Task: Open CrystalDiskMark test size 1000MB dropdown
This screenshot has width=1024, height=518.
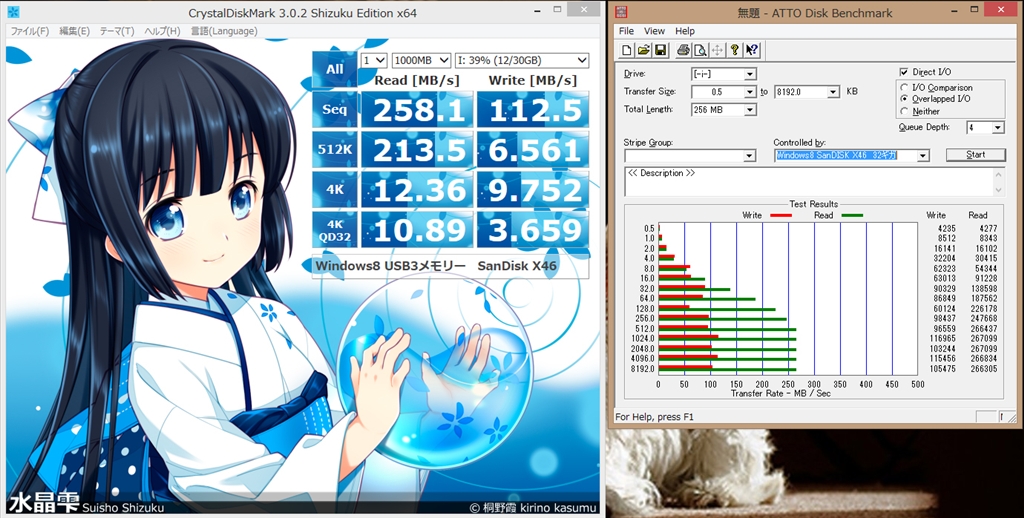Action: (421, 60)
